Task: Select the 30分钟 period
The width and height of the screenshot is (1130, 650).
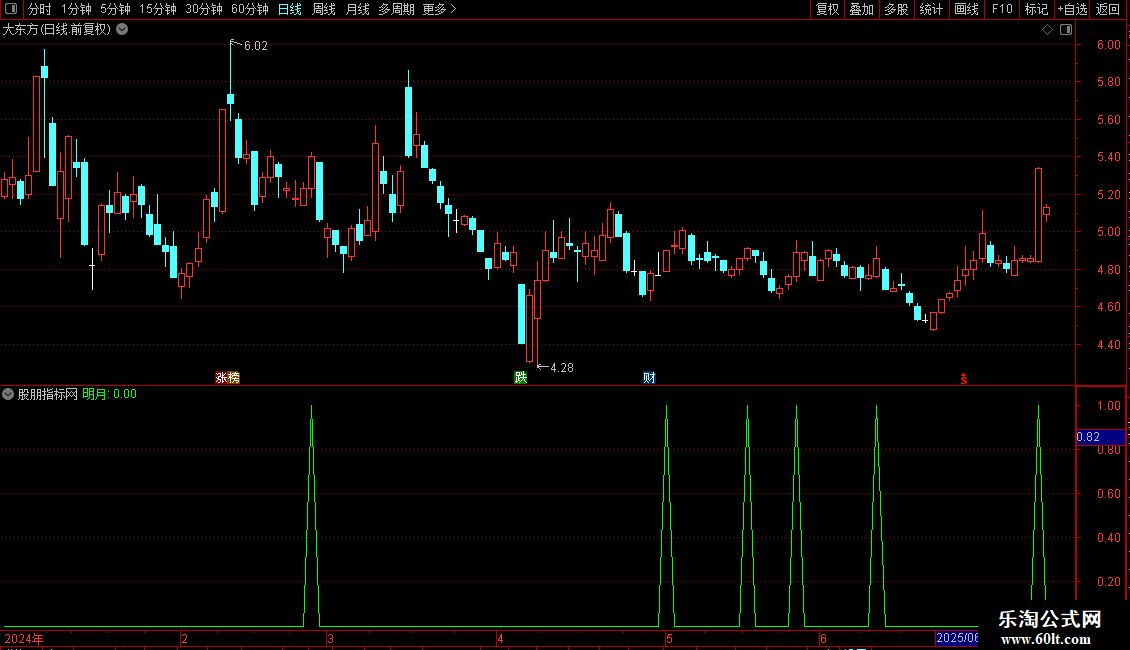Action: (203, 9)
